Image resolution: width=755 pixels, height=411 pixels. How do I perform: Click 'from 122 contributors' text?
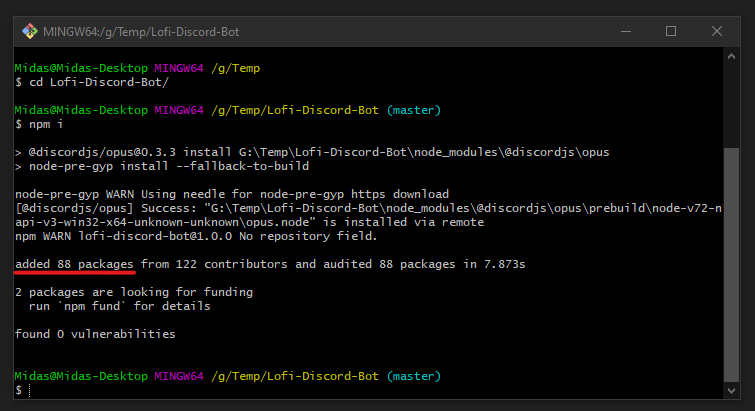[x=214, y=264]
